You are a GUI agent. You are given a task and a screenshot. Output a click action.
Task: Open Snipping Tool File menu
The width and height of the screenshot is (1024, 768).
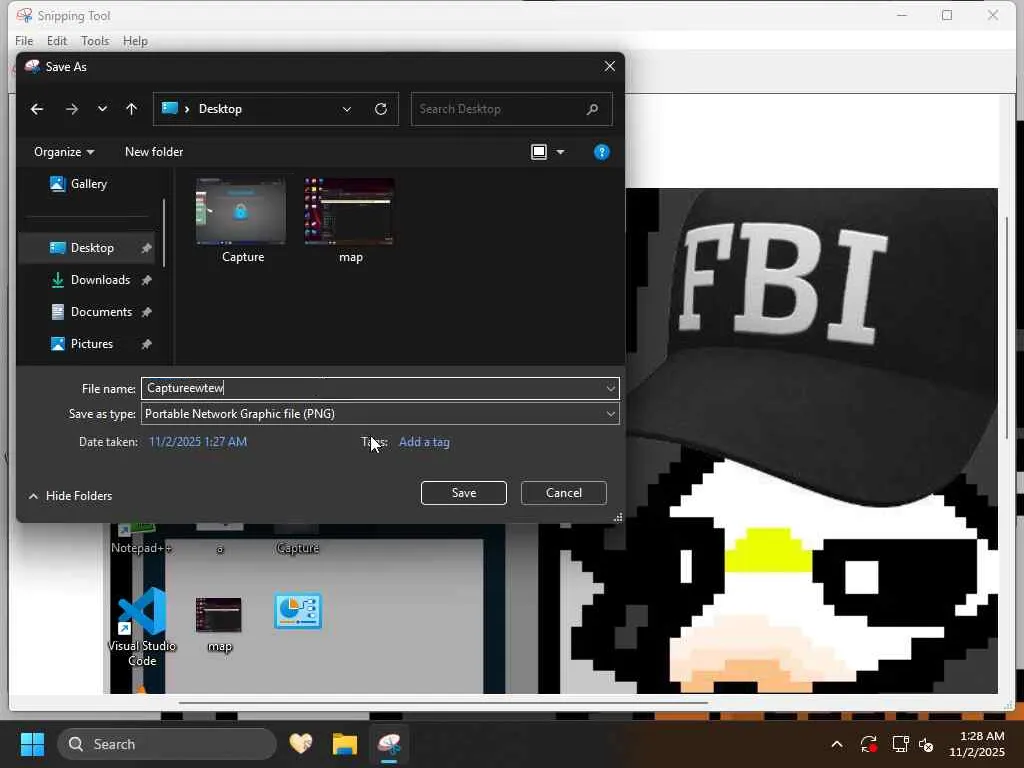coord(24,41)
